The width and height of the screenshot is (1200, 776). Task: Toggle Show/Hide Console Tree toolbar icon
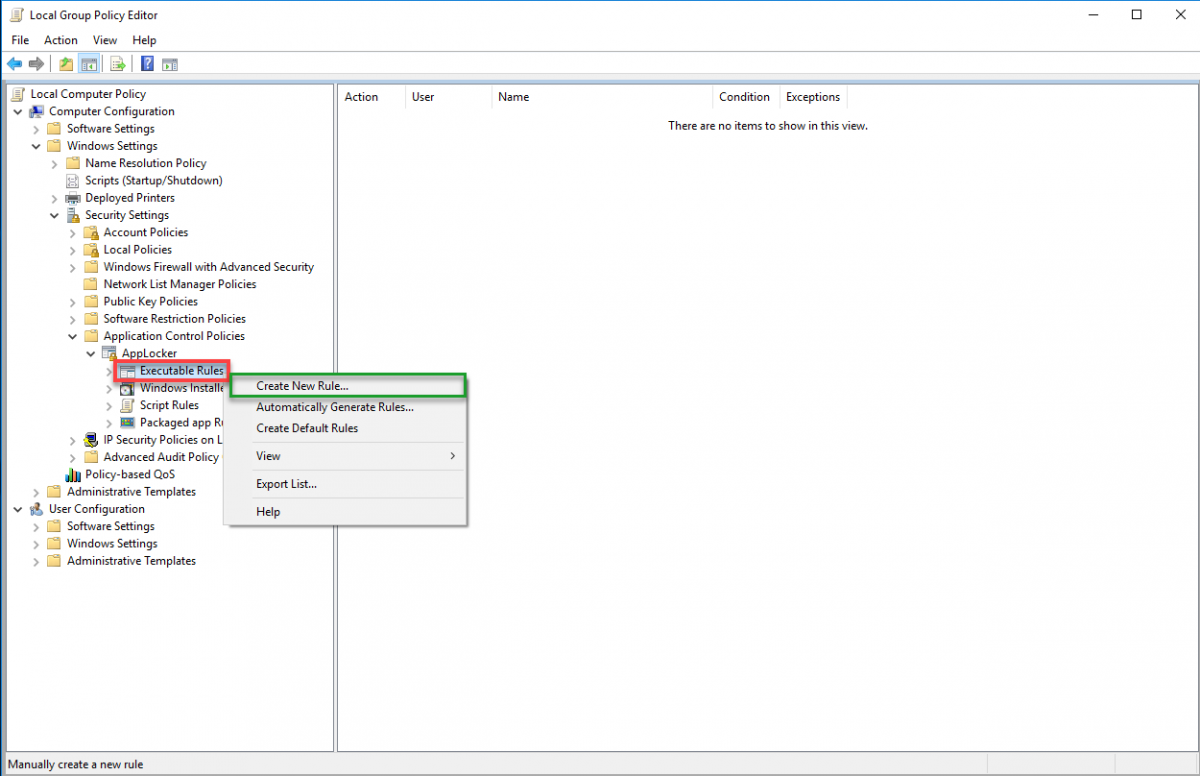pos(89,64)
